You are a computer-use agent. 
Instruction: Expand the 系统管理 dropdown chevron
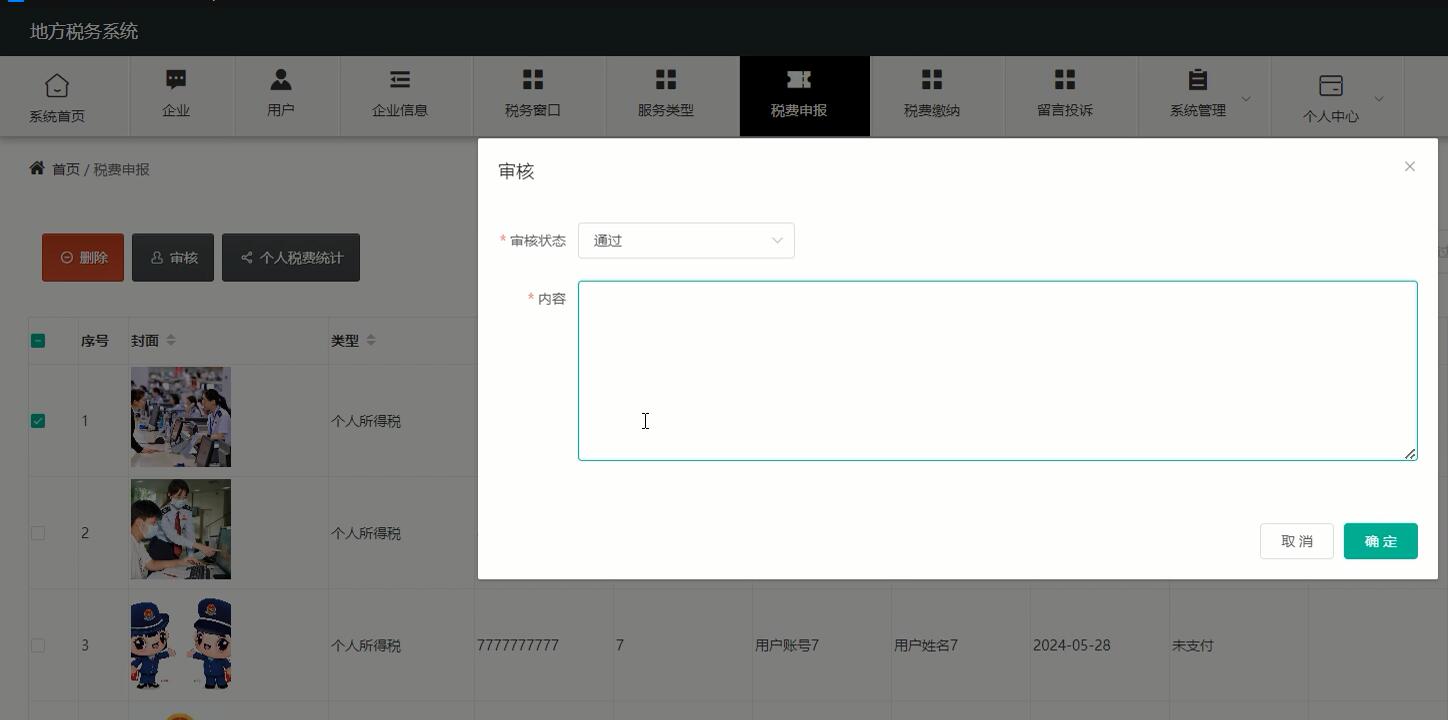click(x=1245, y=98)
